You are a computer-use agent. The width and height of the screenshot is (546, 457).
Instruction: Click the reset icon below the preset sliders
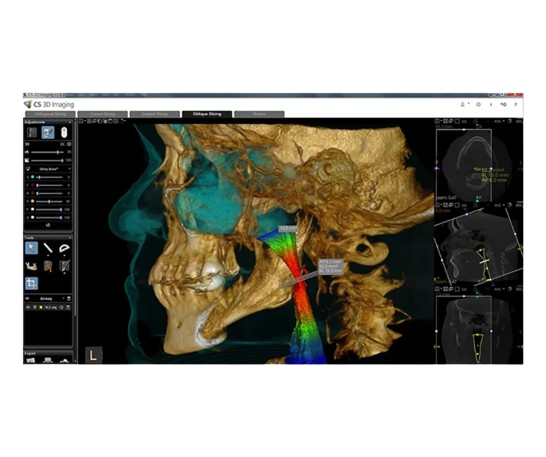48,225
